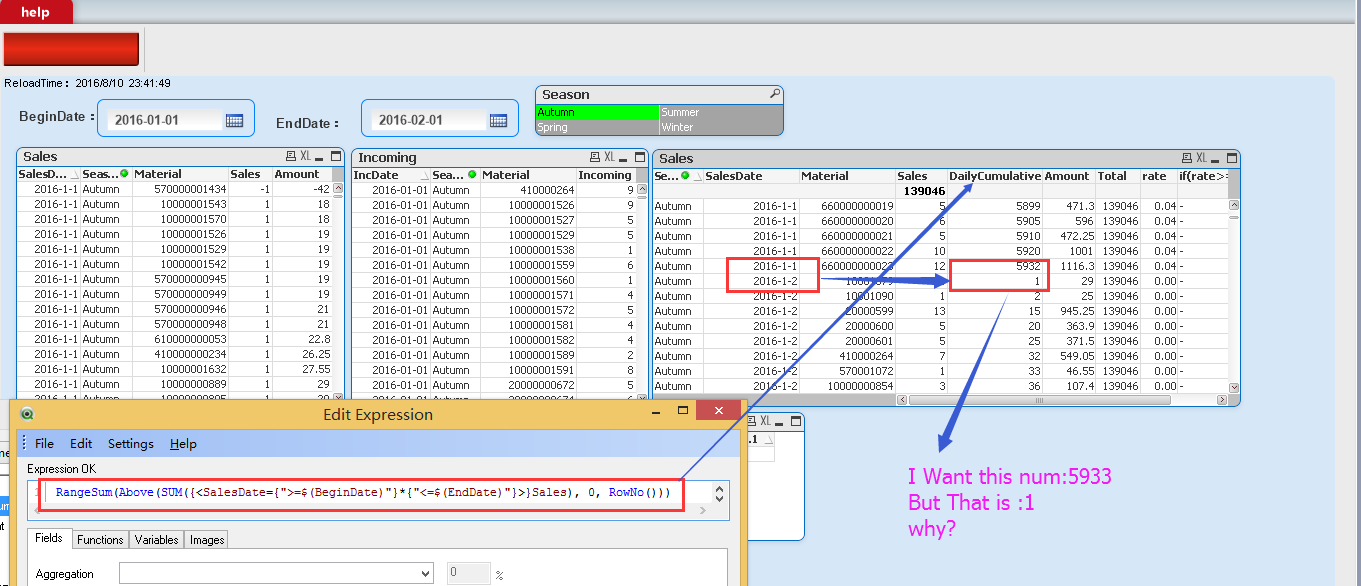Select Winter in the Season list
Screen dimensions: 1361x586
coord(720,127)
